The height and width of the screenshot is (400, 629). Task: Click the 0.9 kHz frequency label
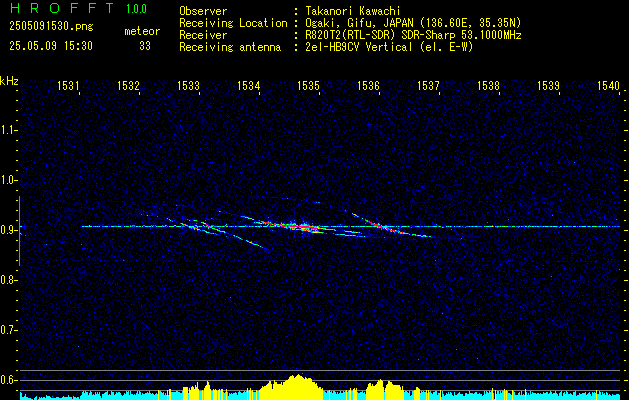point(7,230)
